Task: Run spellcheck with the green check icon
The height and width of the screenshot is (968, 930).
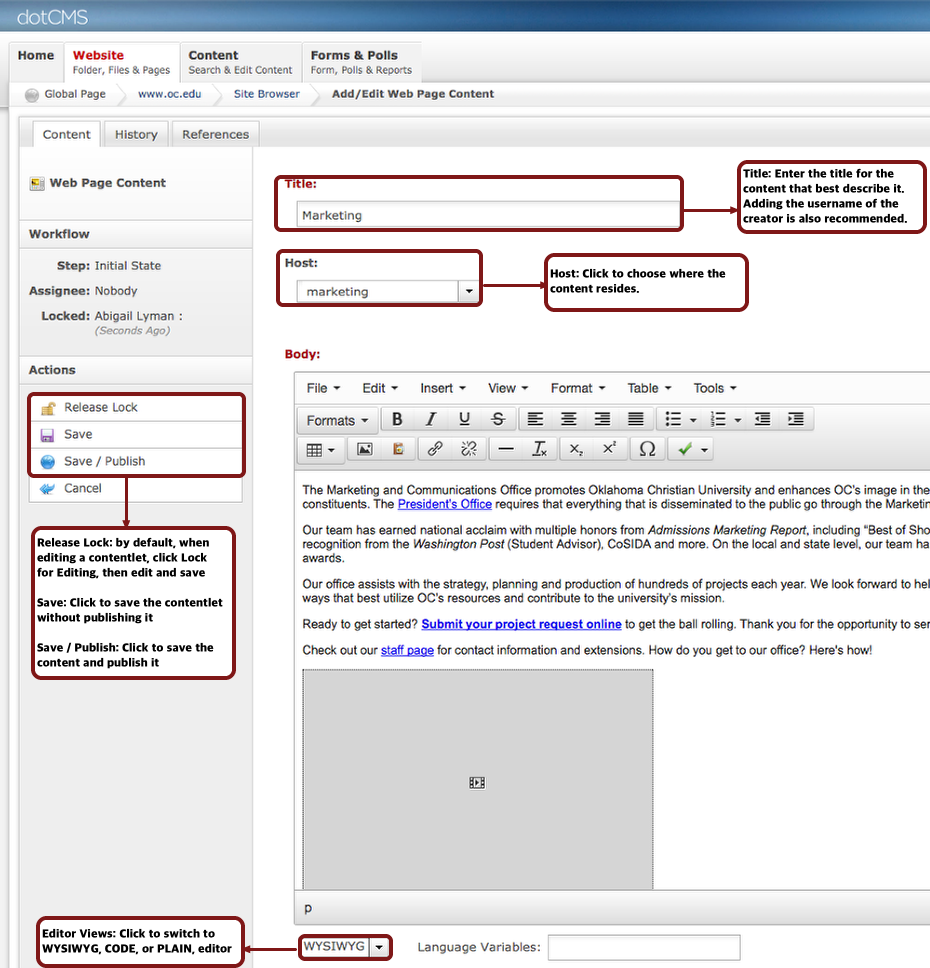Action: click(x=684, y=449)
